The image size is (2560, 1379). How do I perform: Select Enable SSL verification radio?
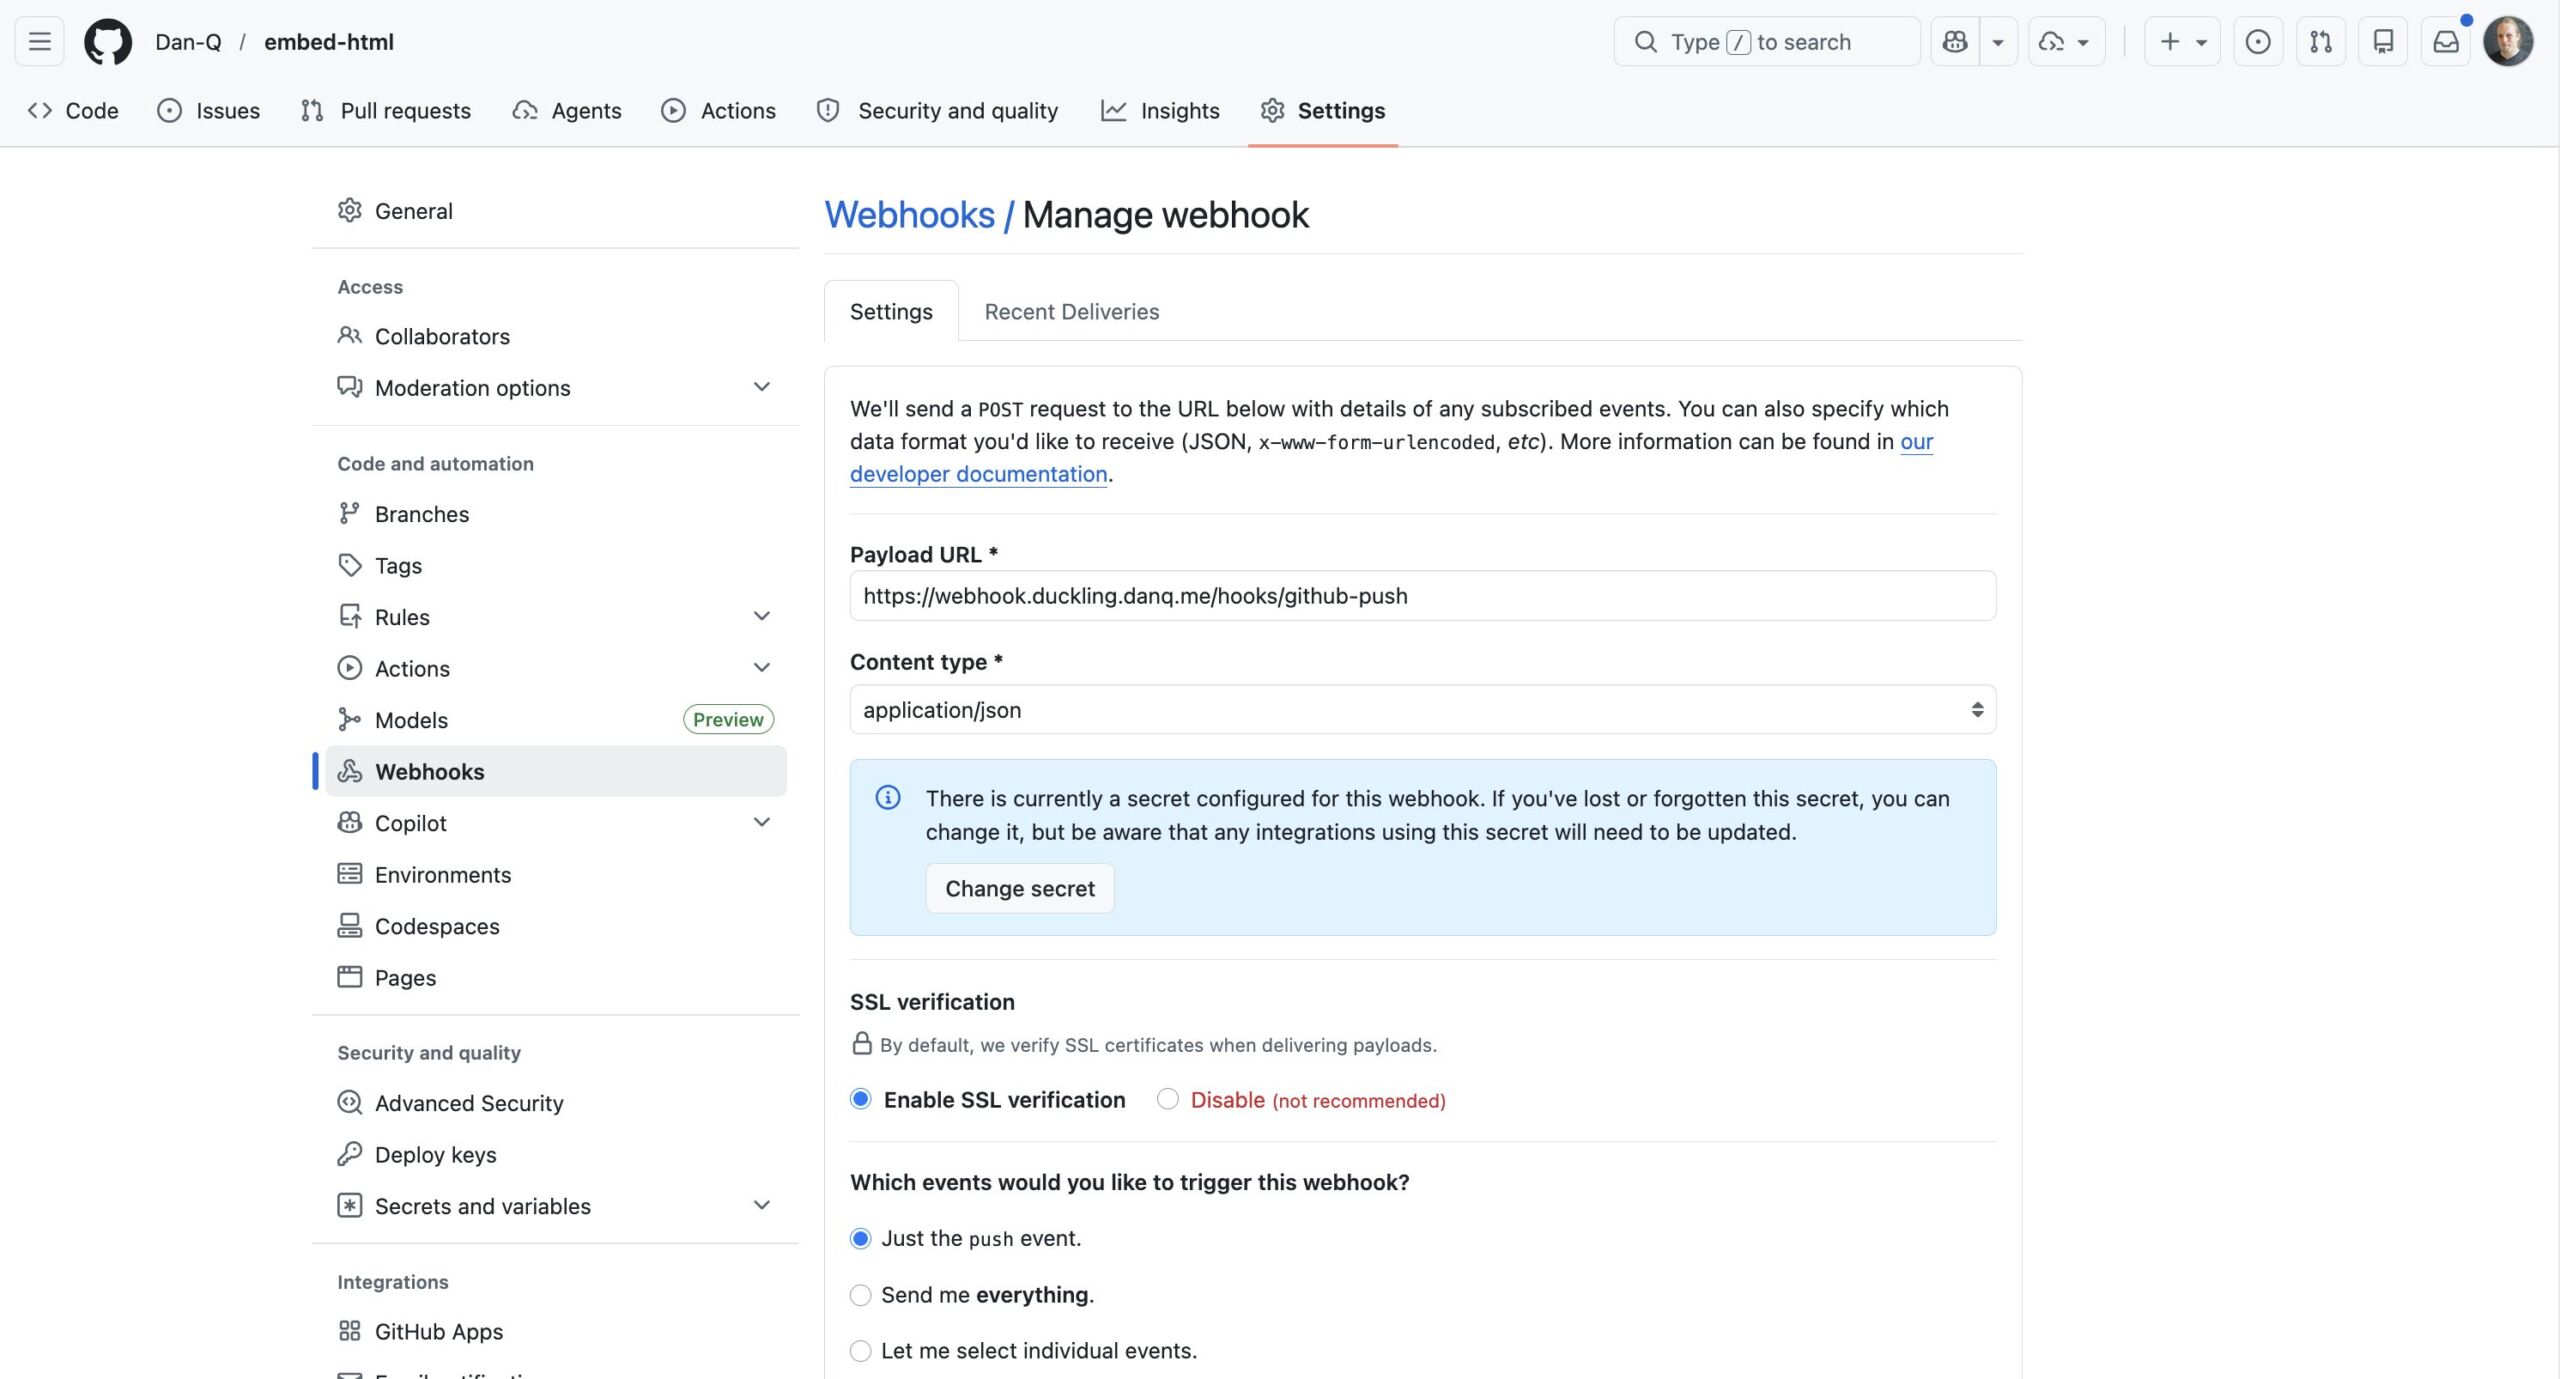[x=860, y=1099]
